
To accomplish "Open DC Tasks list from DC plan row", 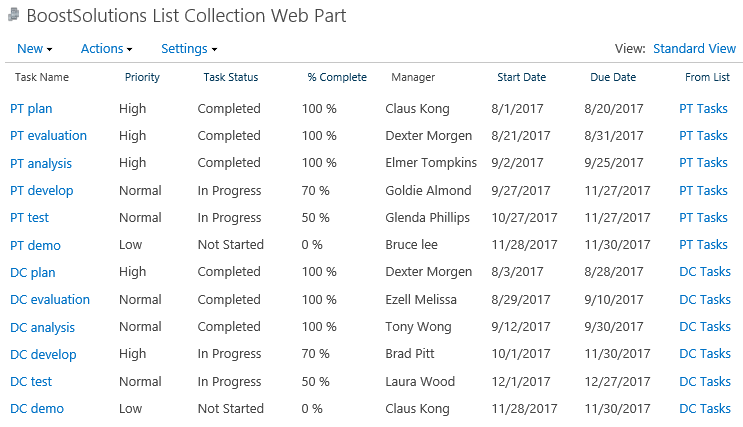I will (x=705, y=272).
